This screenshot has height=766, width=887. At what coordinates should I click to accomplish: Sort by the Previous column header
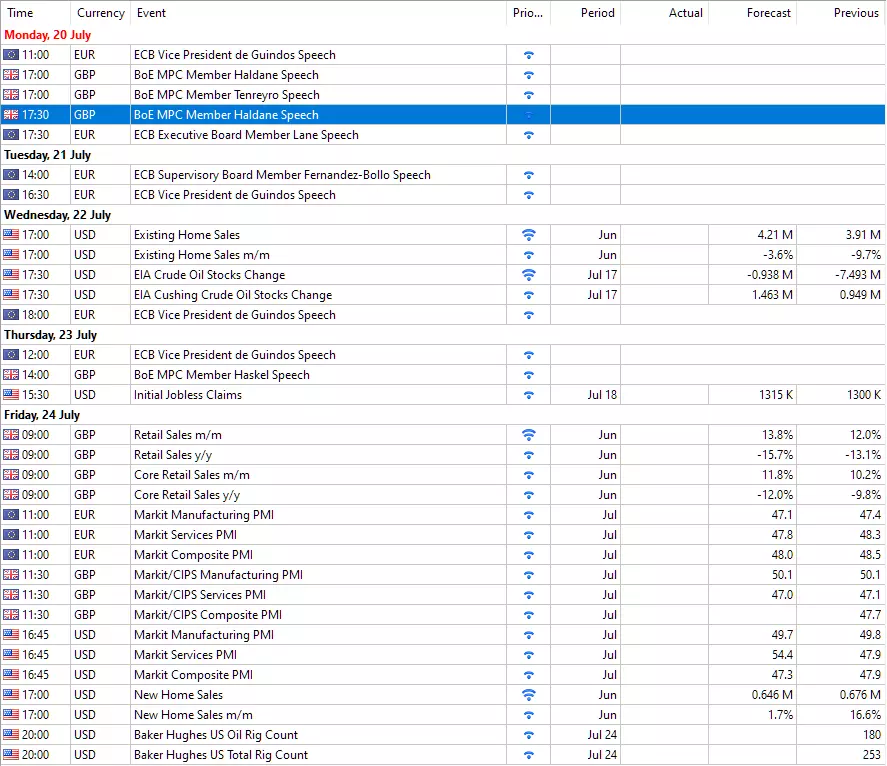click(x=841, y=12)
